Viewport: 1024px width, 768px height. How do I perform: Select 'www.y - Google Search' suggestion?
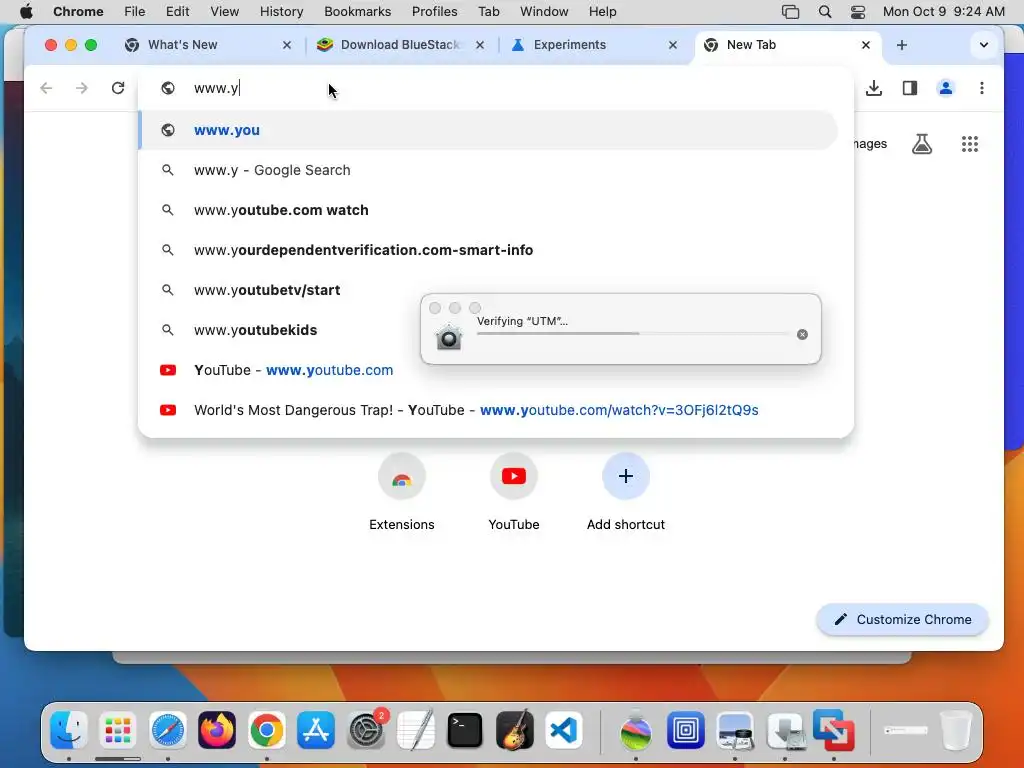[x=488, y=170]
